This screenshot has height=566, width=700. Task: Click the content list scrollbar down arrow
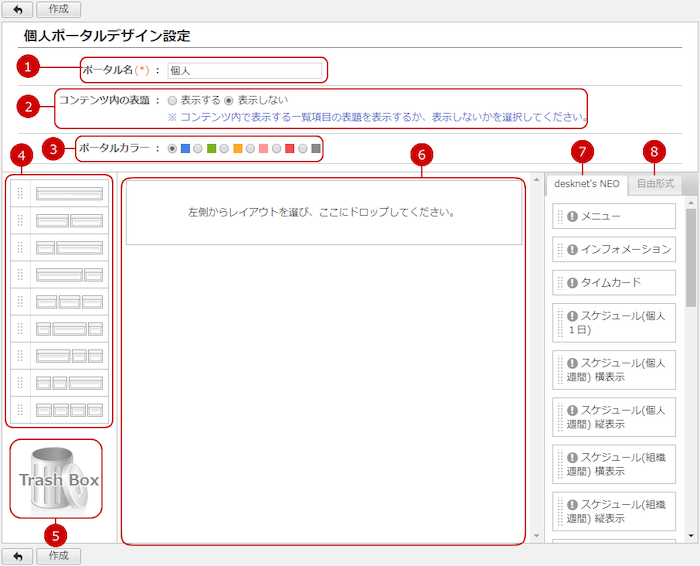690,536
